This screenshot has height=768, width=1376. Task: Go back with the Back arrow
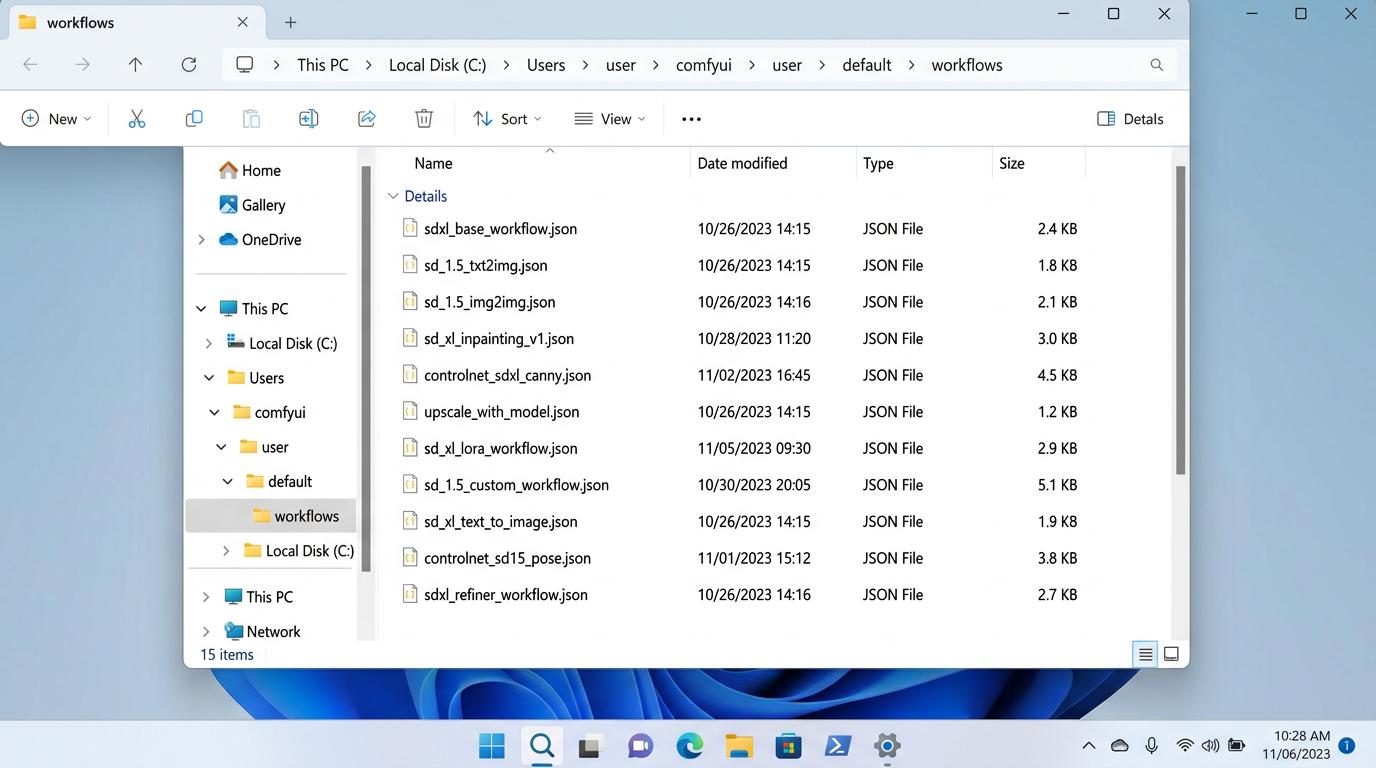(x=30, y=65)
